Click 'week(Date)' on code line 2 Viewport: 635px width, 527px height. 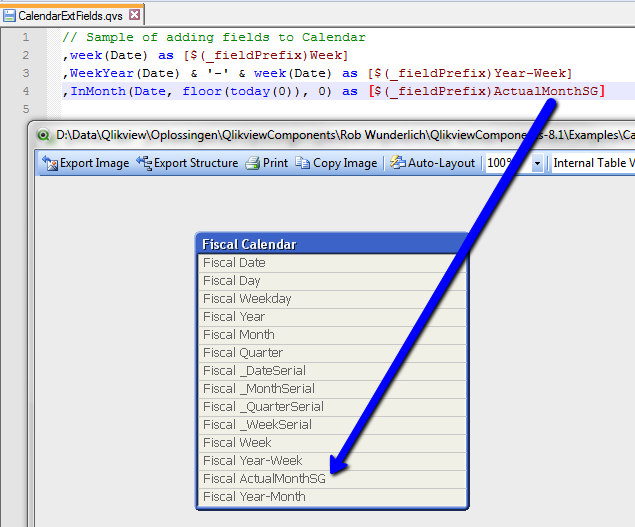109,55
